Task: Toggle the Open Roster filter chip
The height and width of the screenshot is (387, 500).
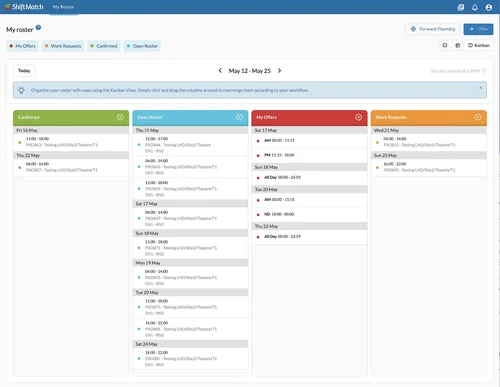Action: (142, 46)
